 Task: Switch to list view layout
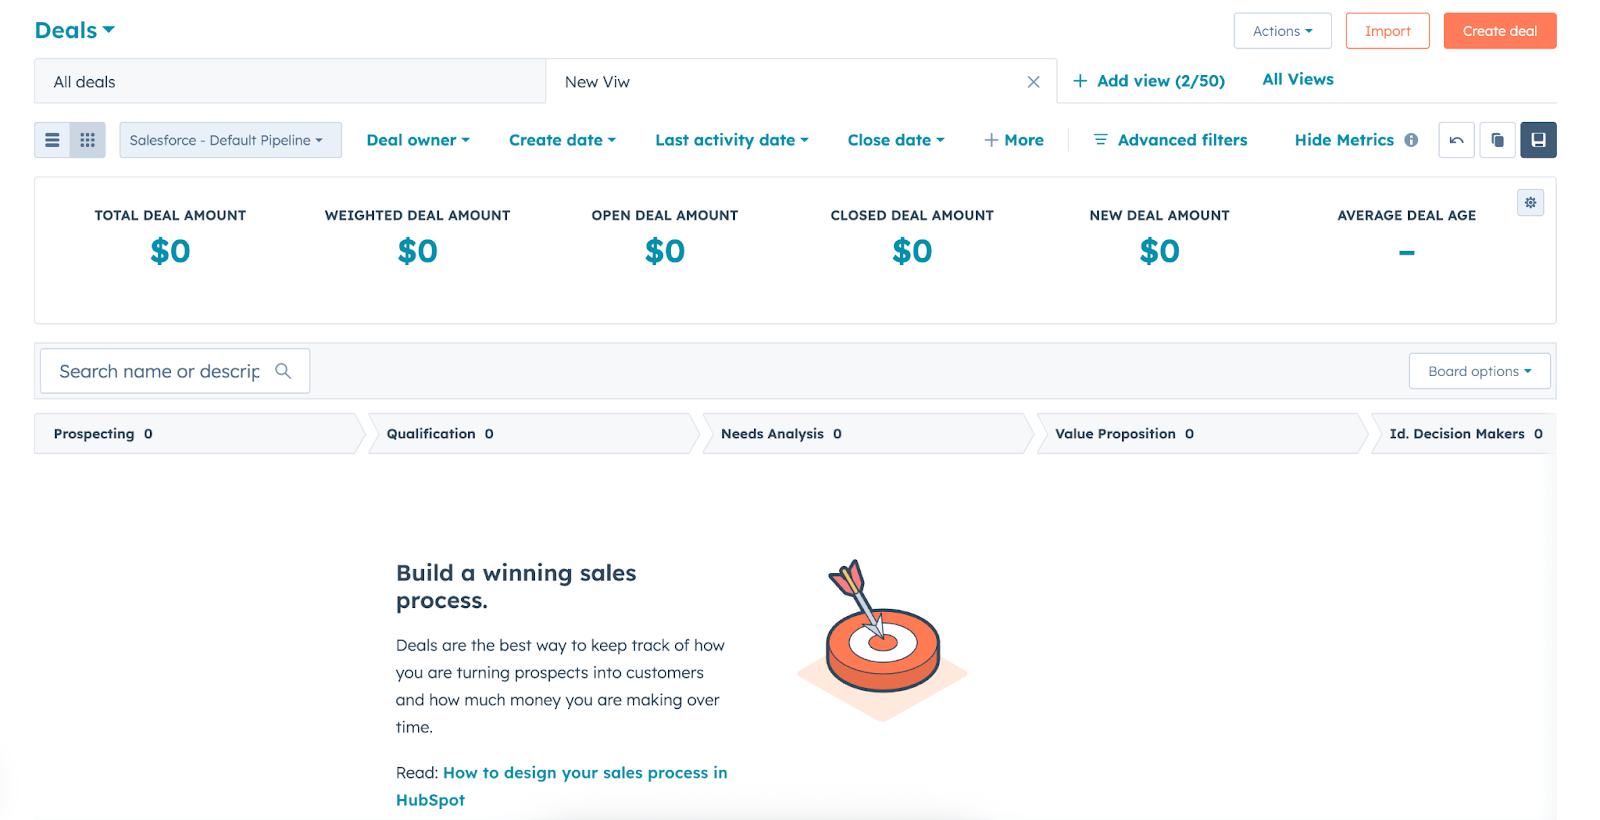pyautogui.click(x=52, y=140)
